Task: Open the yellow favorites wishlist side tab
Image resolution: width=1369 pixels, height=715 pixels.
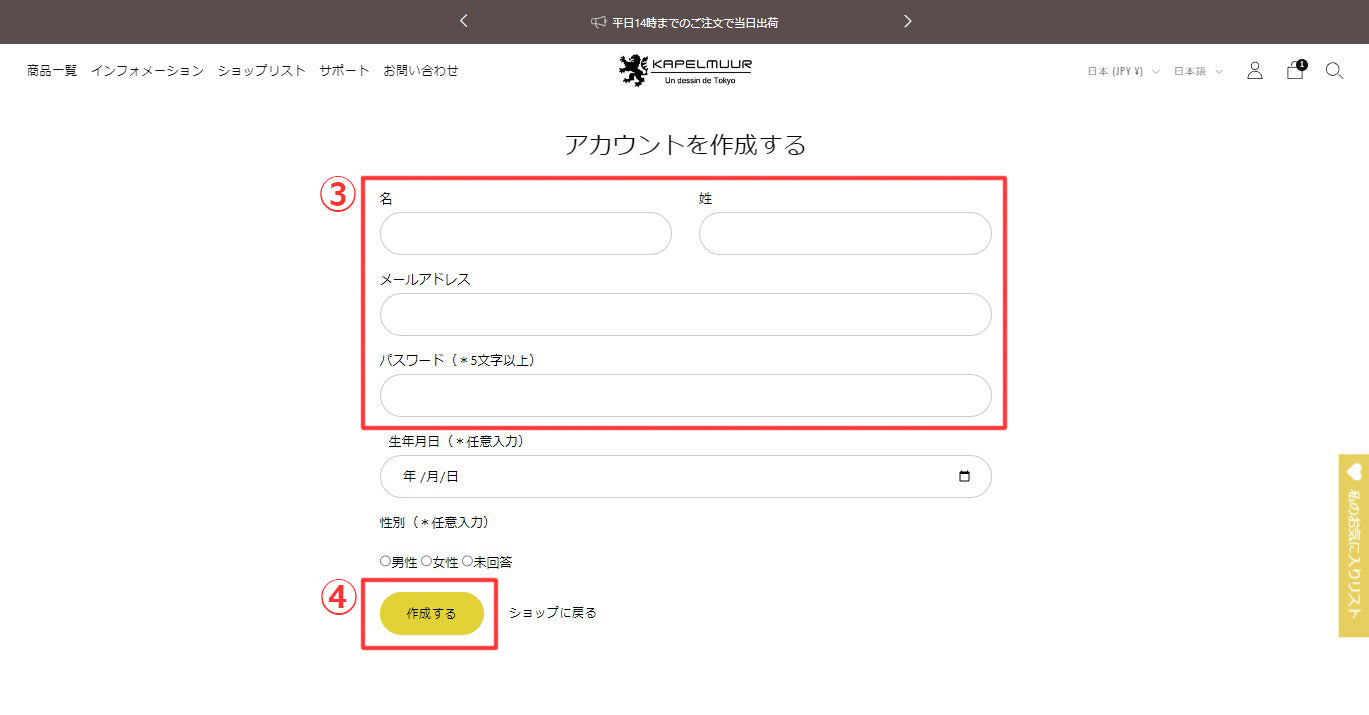Action: point(1354,545)
